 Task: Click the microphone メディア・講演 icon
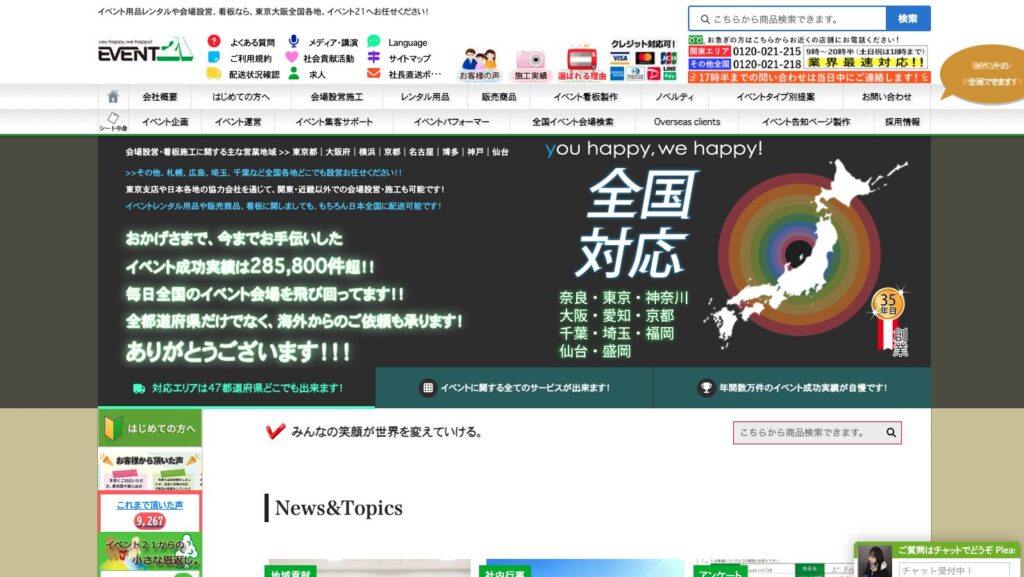294,42
